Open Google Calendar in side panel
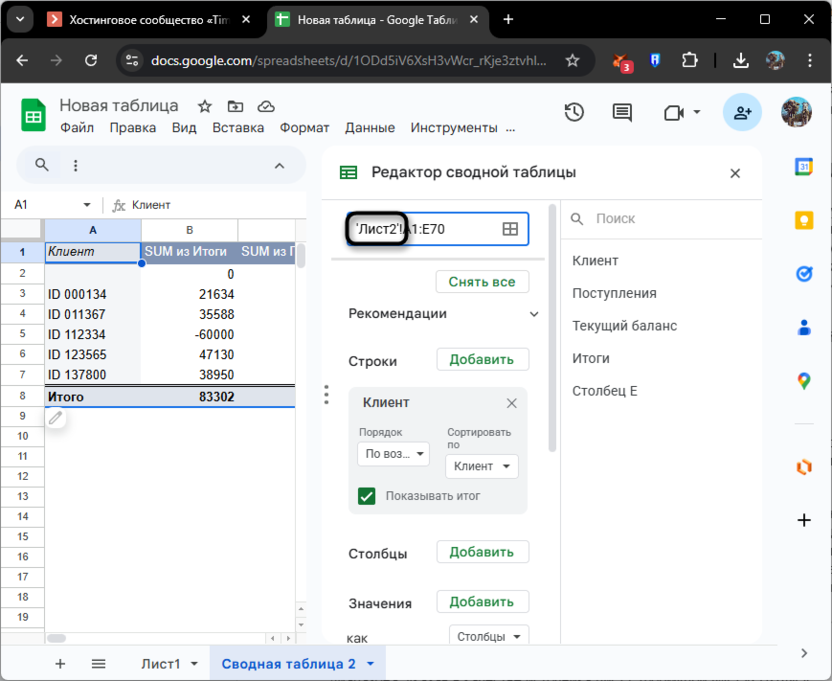Image resolution: width=832 pixels, height=681 pixels. click(x=803, y=167)
